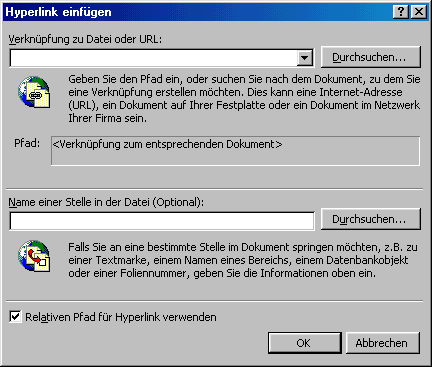
Task: Click the Hyperlink einfügen title bar
Action: click(197, 12)
